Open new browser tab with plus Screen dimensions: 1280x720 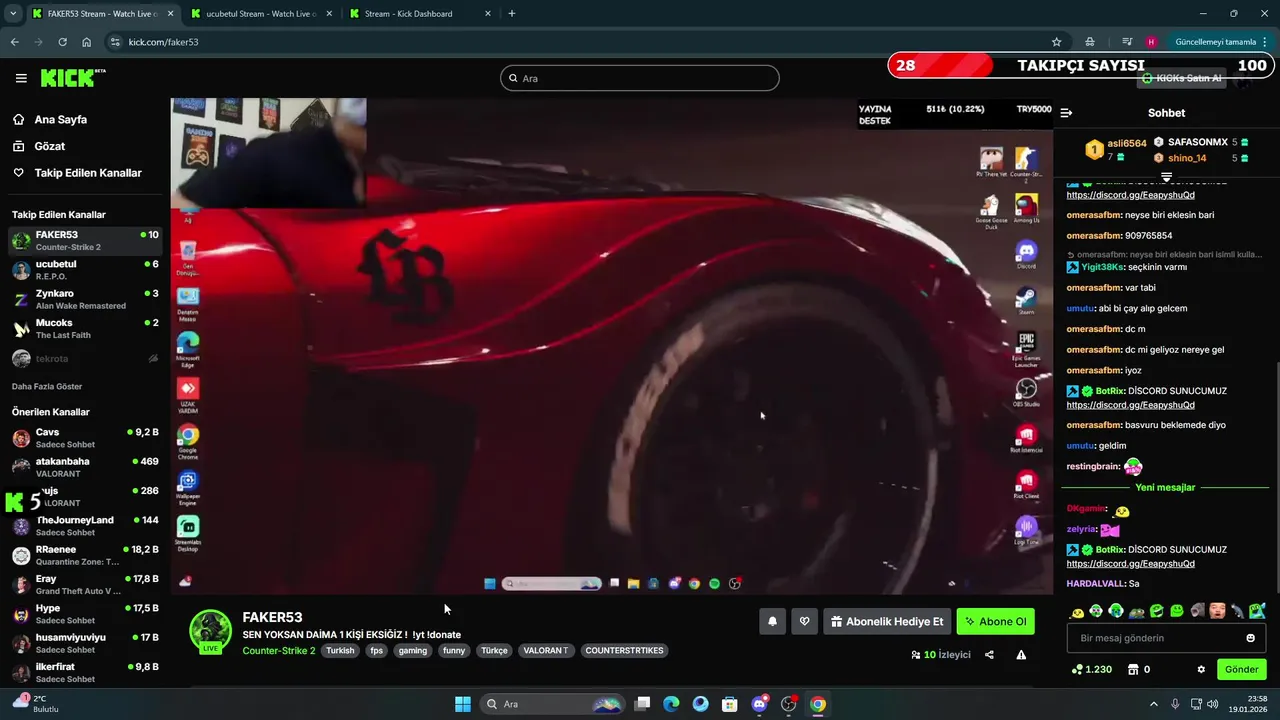click(512, 13)
